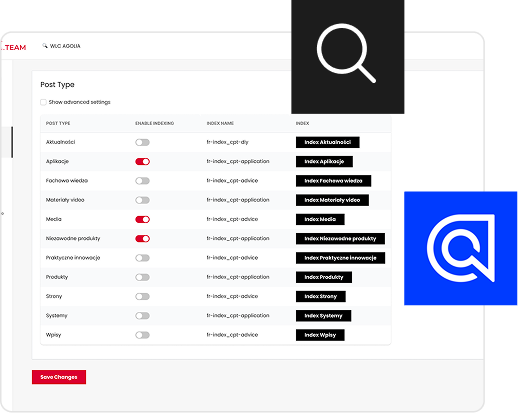Toggle indexing for Produkty
518x413 pixels.
pos(142,277)
